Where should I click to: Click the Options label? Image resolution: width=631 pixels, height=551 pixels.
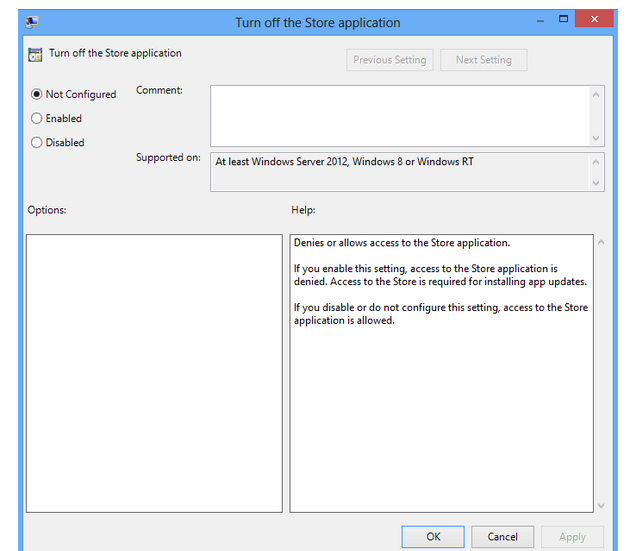click(x=47, y=210)
